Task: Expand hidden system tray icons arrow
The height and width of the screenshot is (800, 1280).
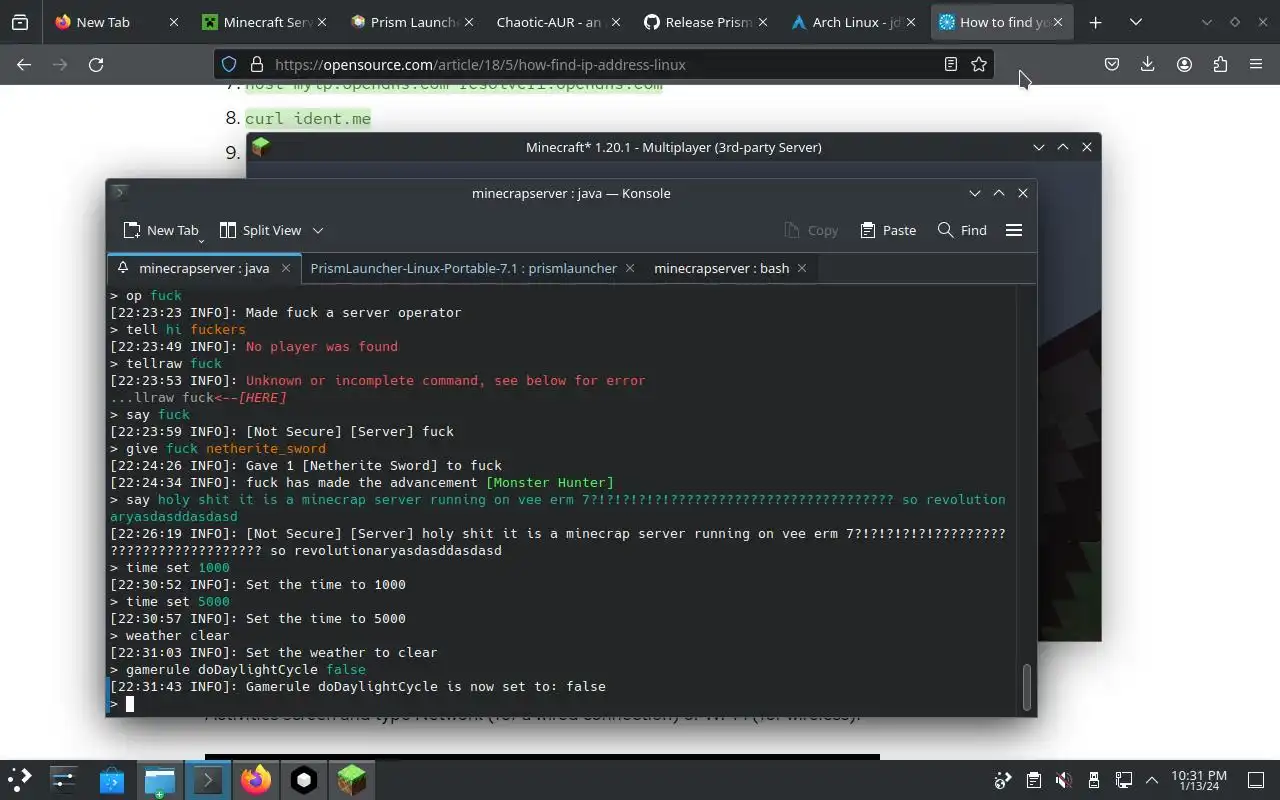Action: pyautogui.click(x=1152, y=780)
